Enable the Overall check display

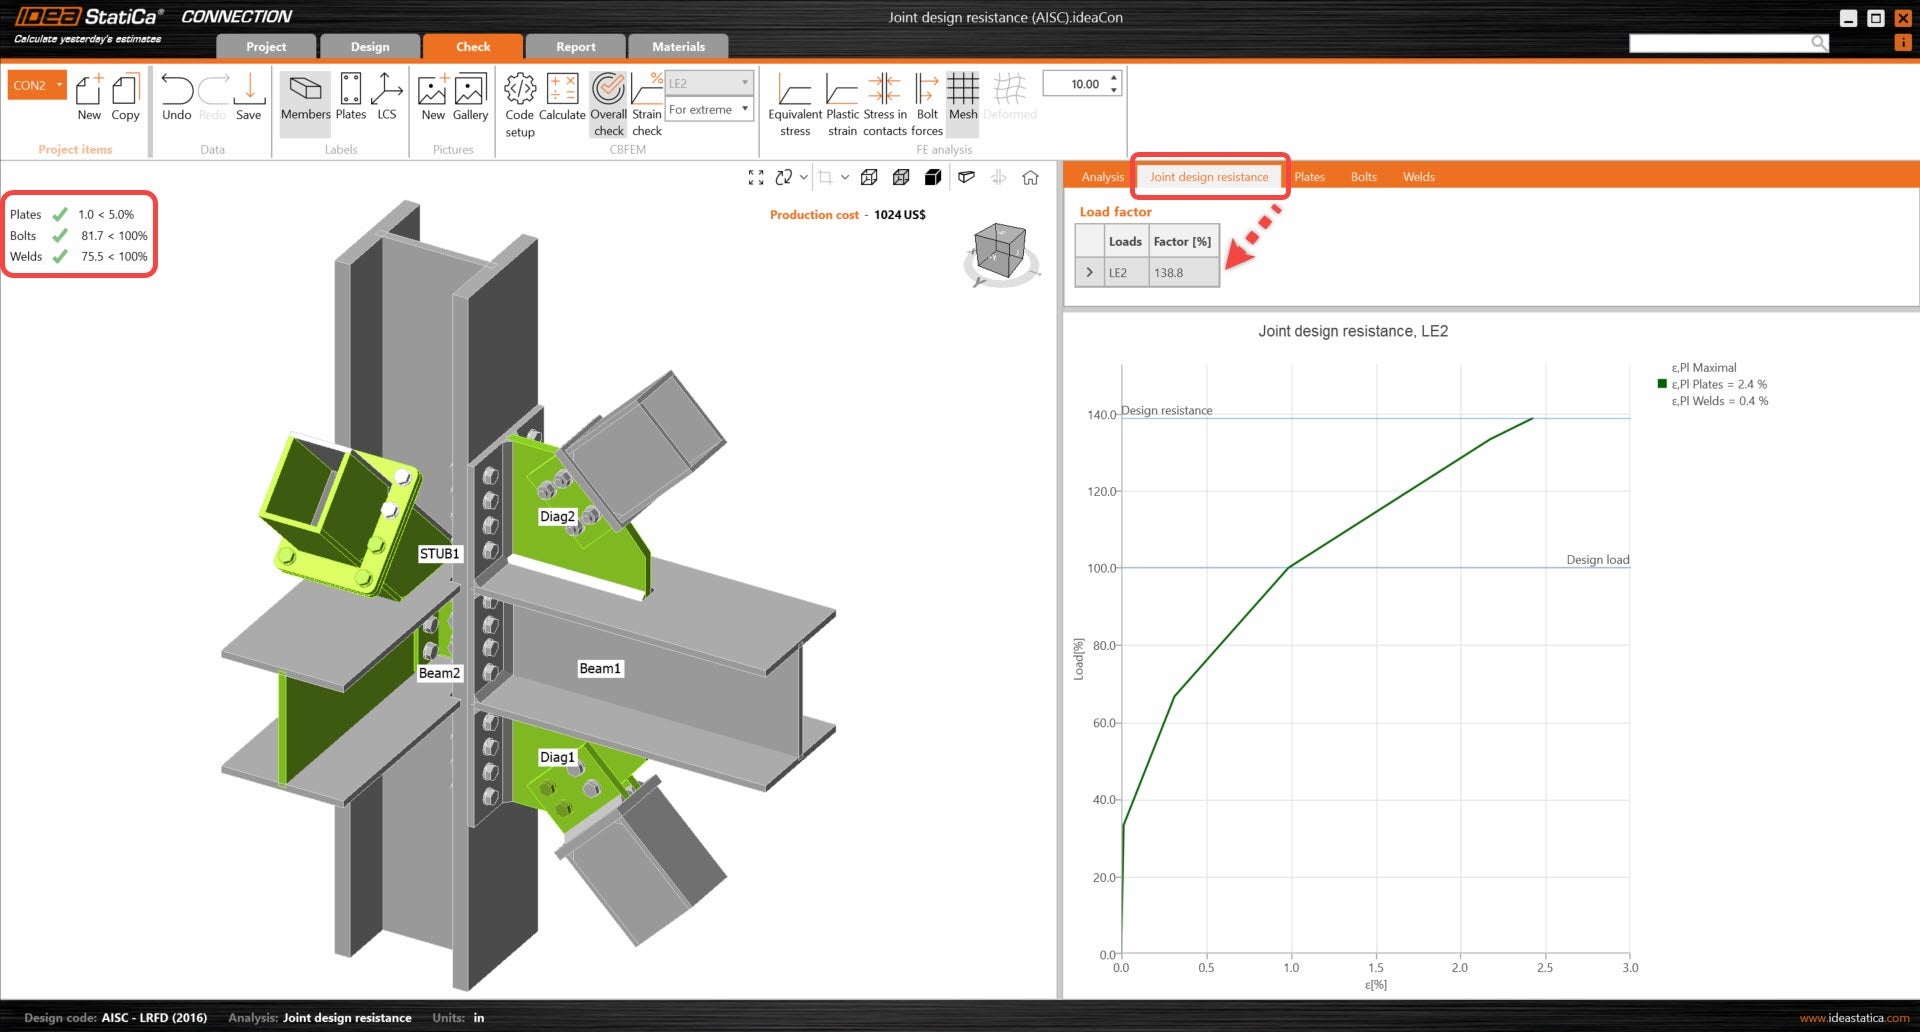(609, 98)
